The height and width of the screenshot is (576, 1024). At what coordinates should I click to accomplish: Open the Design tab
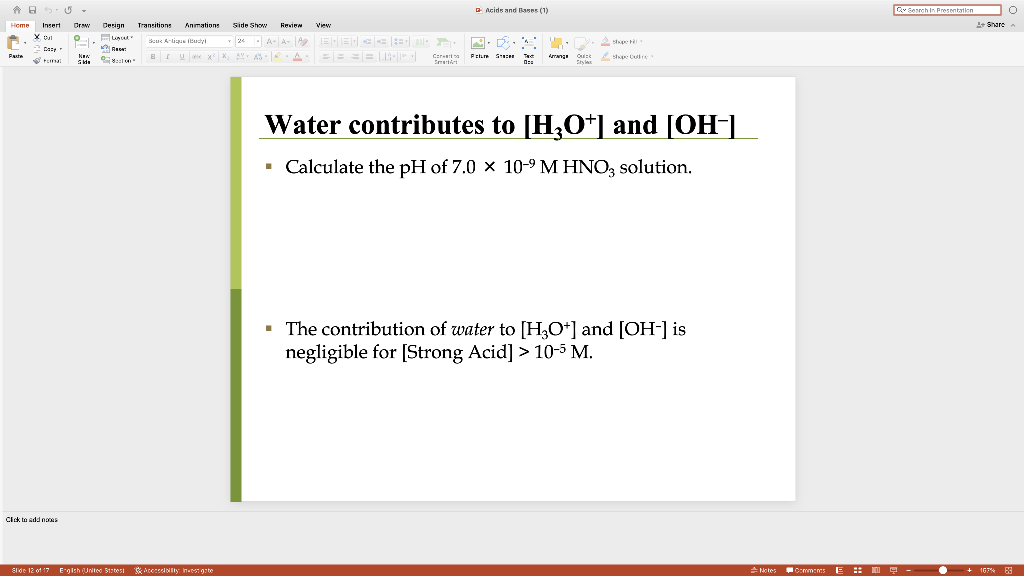[x=113, y=25]
